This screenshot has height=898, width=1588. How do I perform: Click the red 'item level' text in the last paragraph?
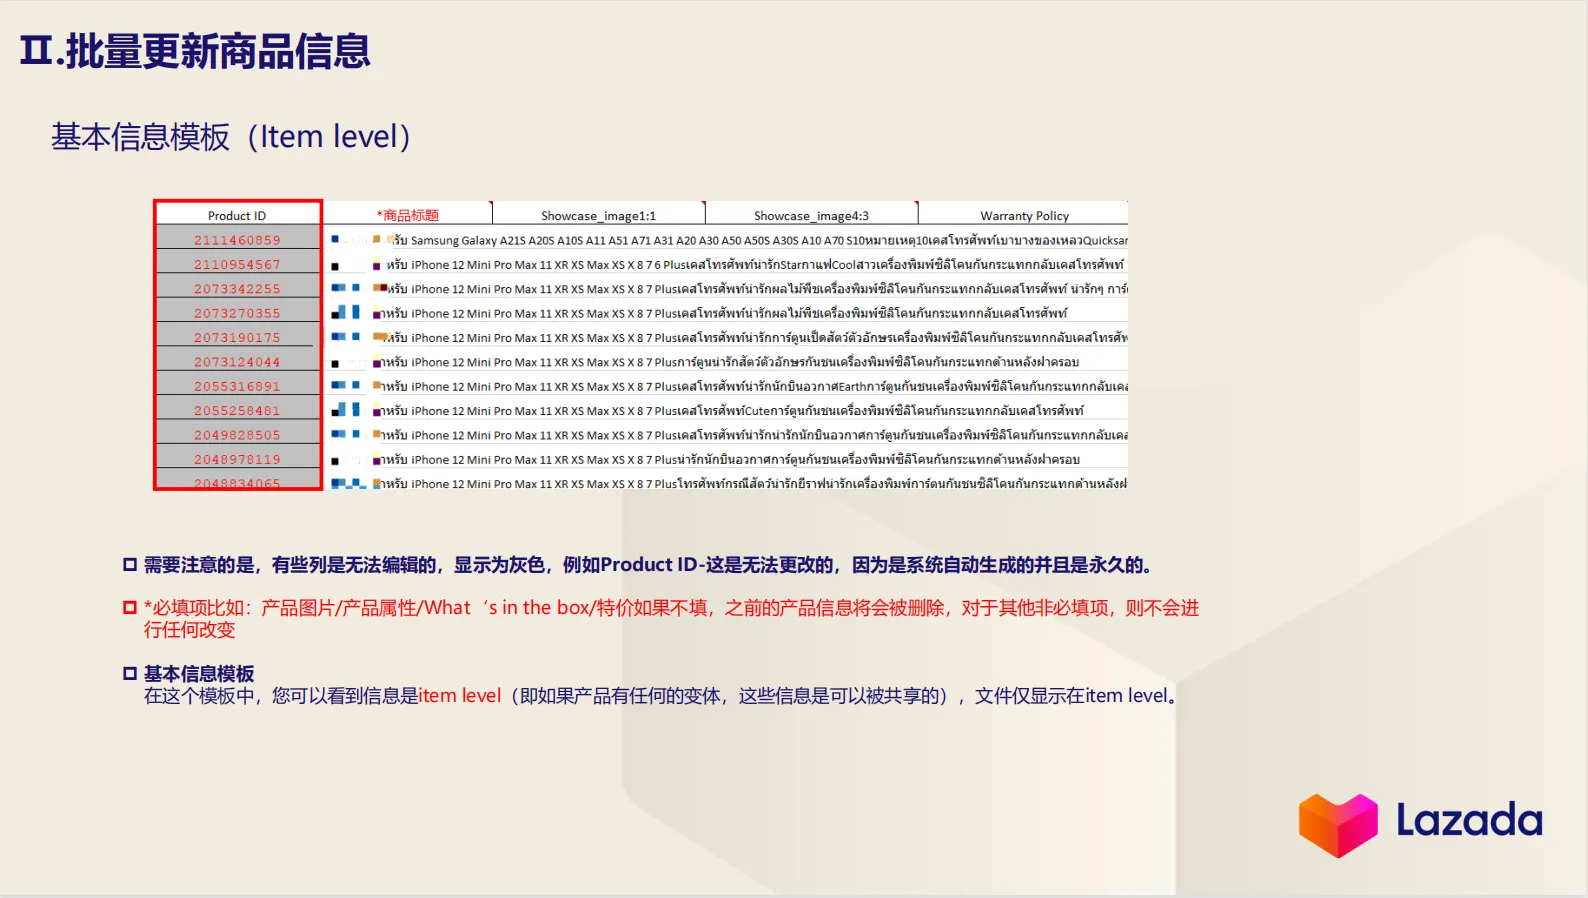[x=460, y=696]
